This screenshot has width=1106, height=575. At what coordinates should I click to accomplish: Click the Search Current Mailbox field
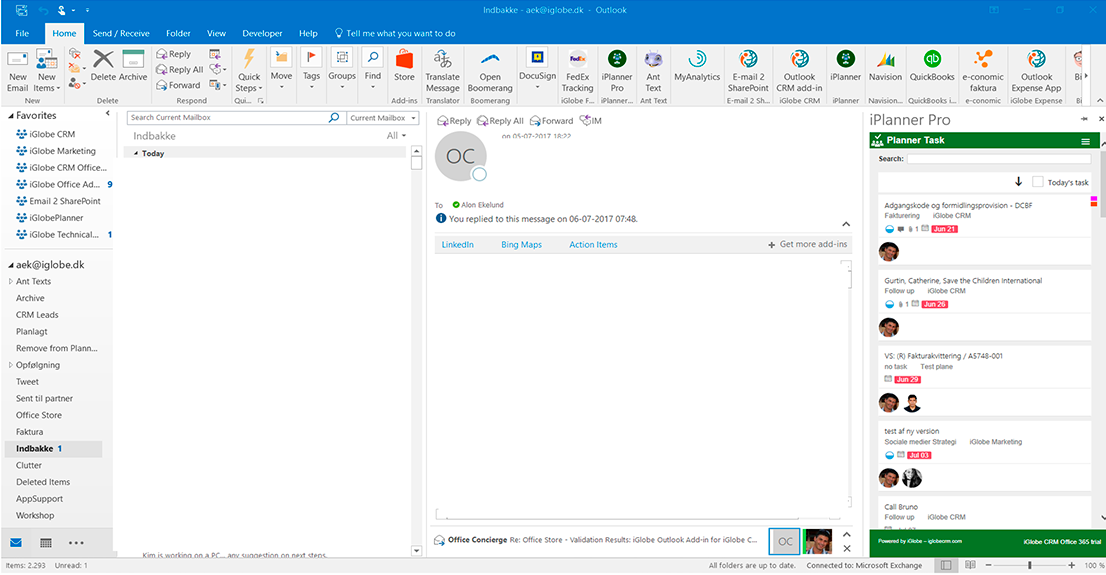pos(227,118)
